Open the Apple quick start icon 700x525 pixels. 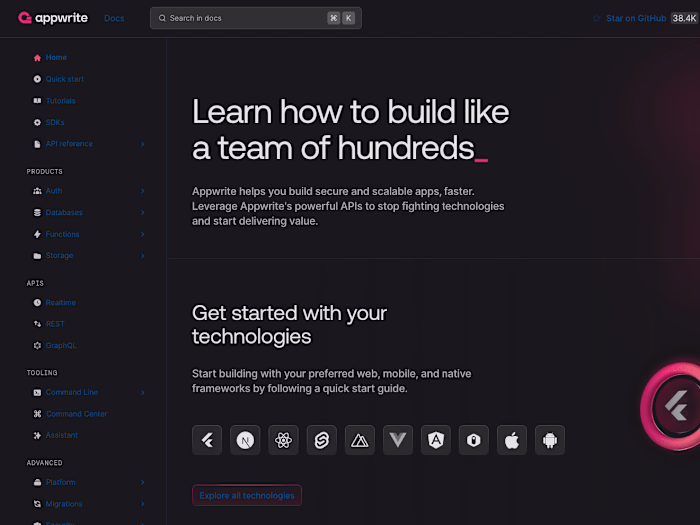point(512,440)
